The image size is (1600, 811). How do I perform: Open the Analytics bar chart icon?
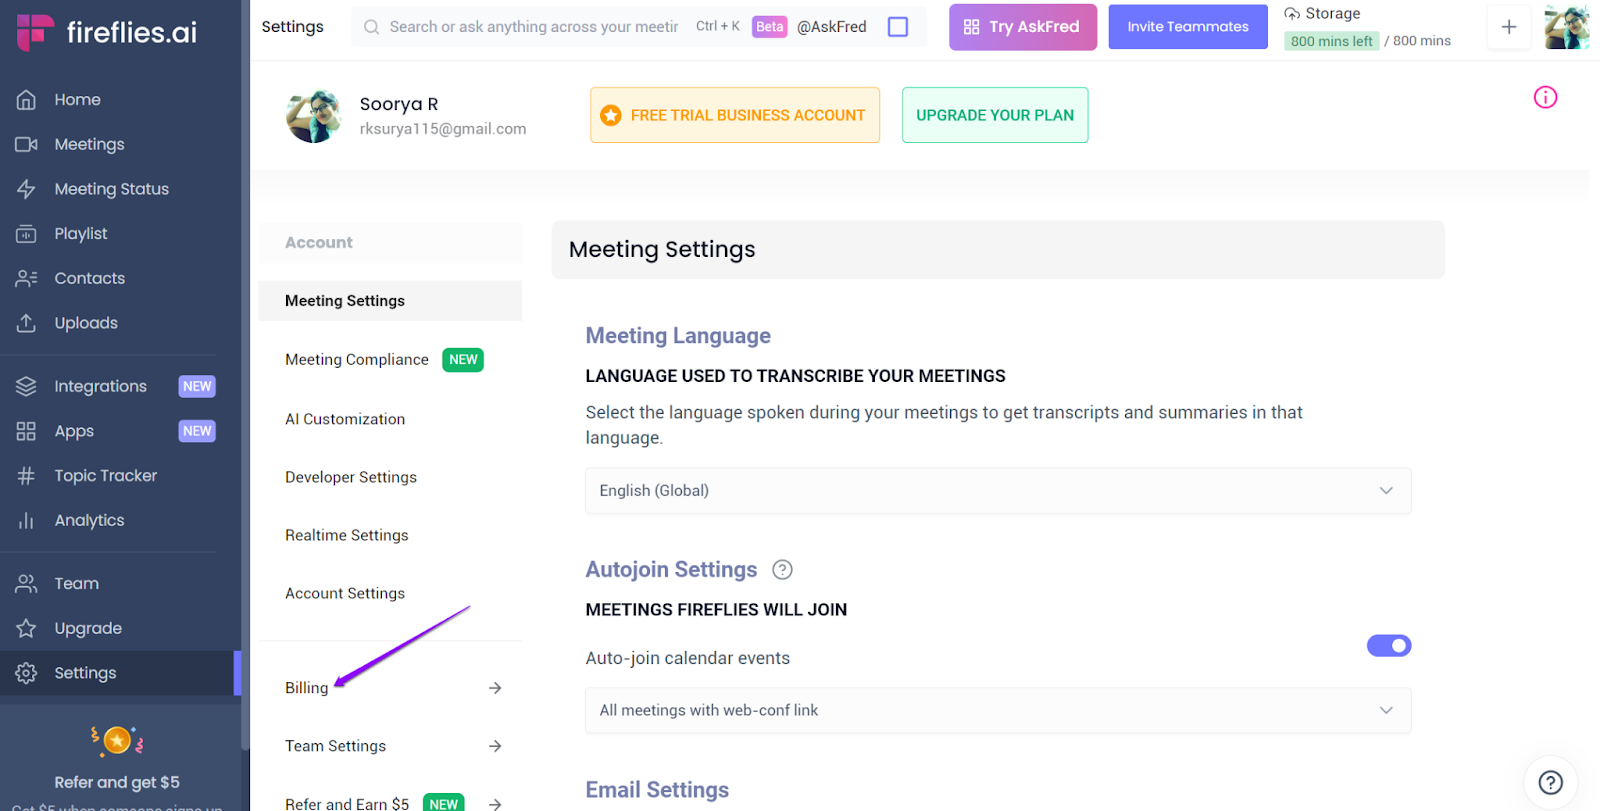click(x=27, y=521)
